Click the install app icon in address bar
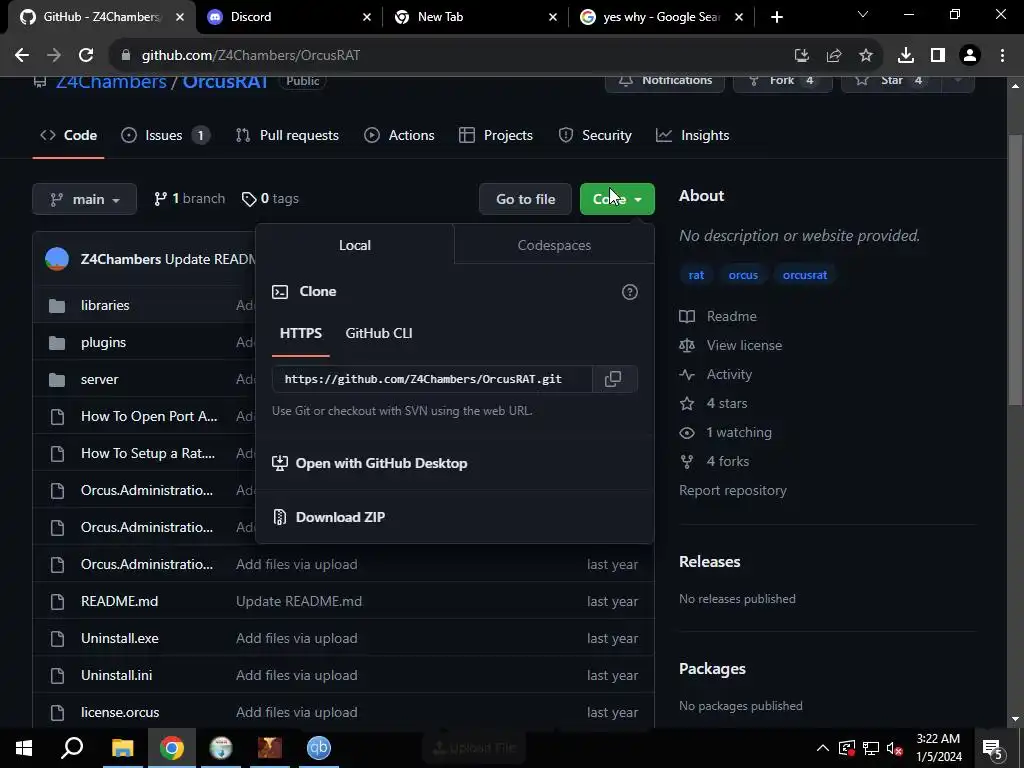This screenshot has width=1024, height=768. 801,56
